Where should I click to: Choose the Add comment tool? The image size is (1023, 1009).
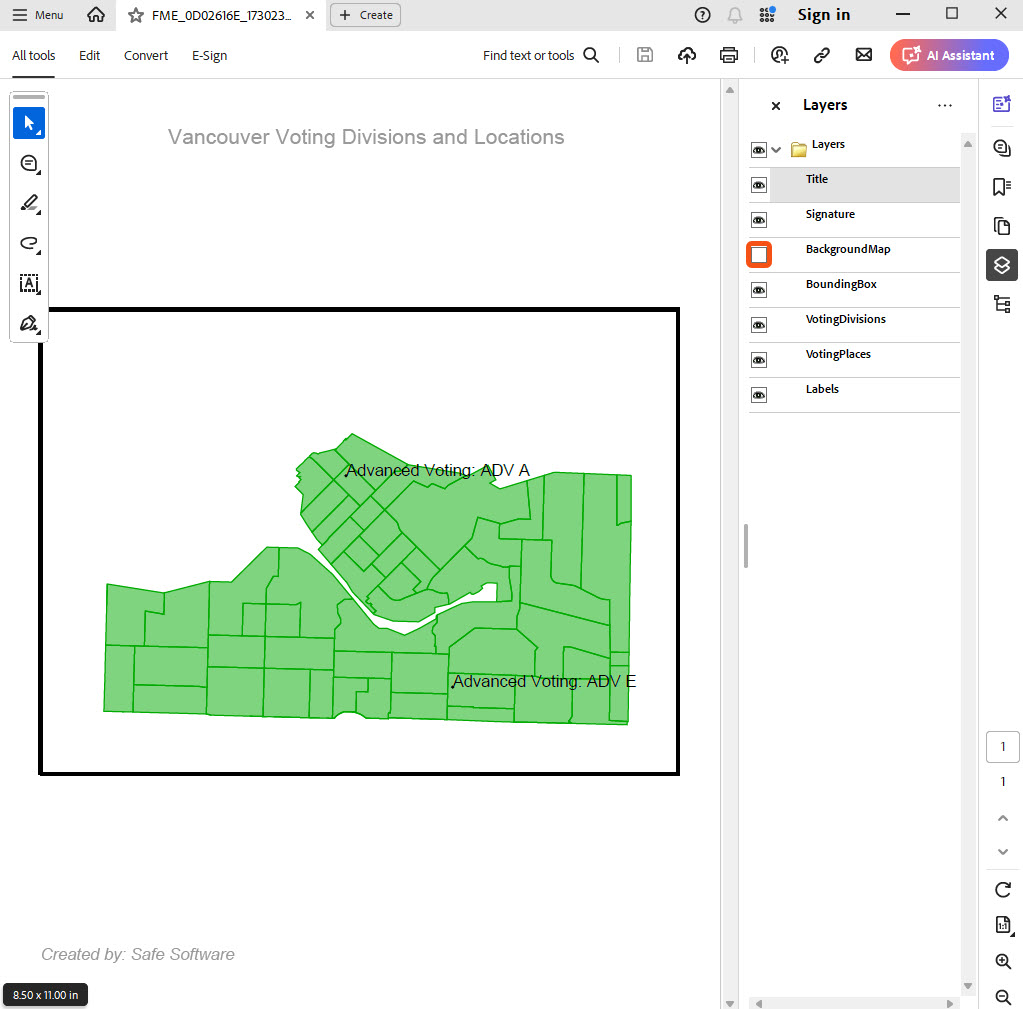[x=29, y=163]
